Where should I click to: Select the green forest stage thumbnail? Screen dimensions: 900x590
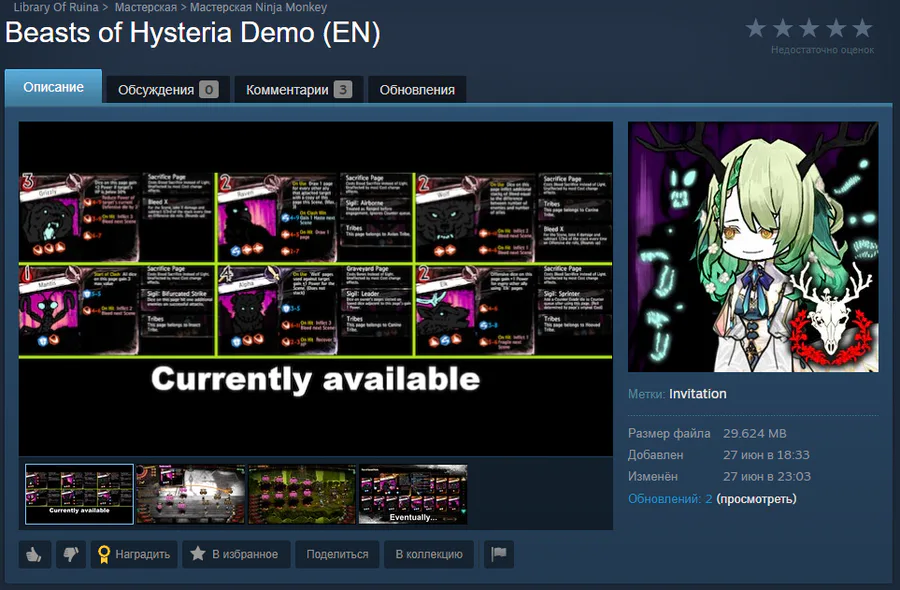pyautogui.click(x=302, y=494)
